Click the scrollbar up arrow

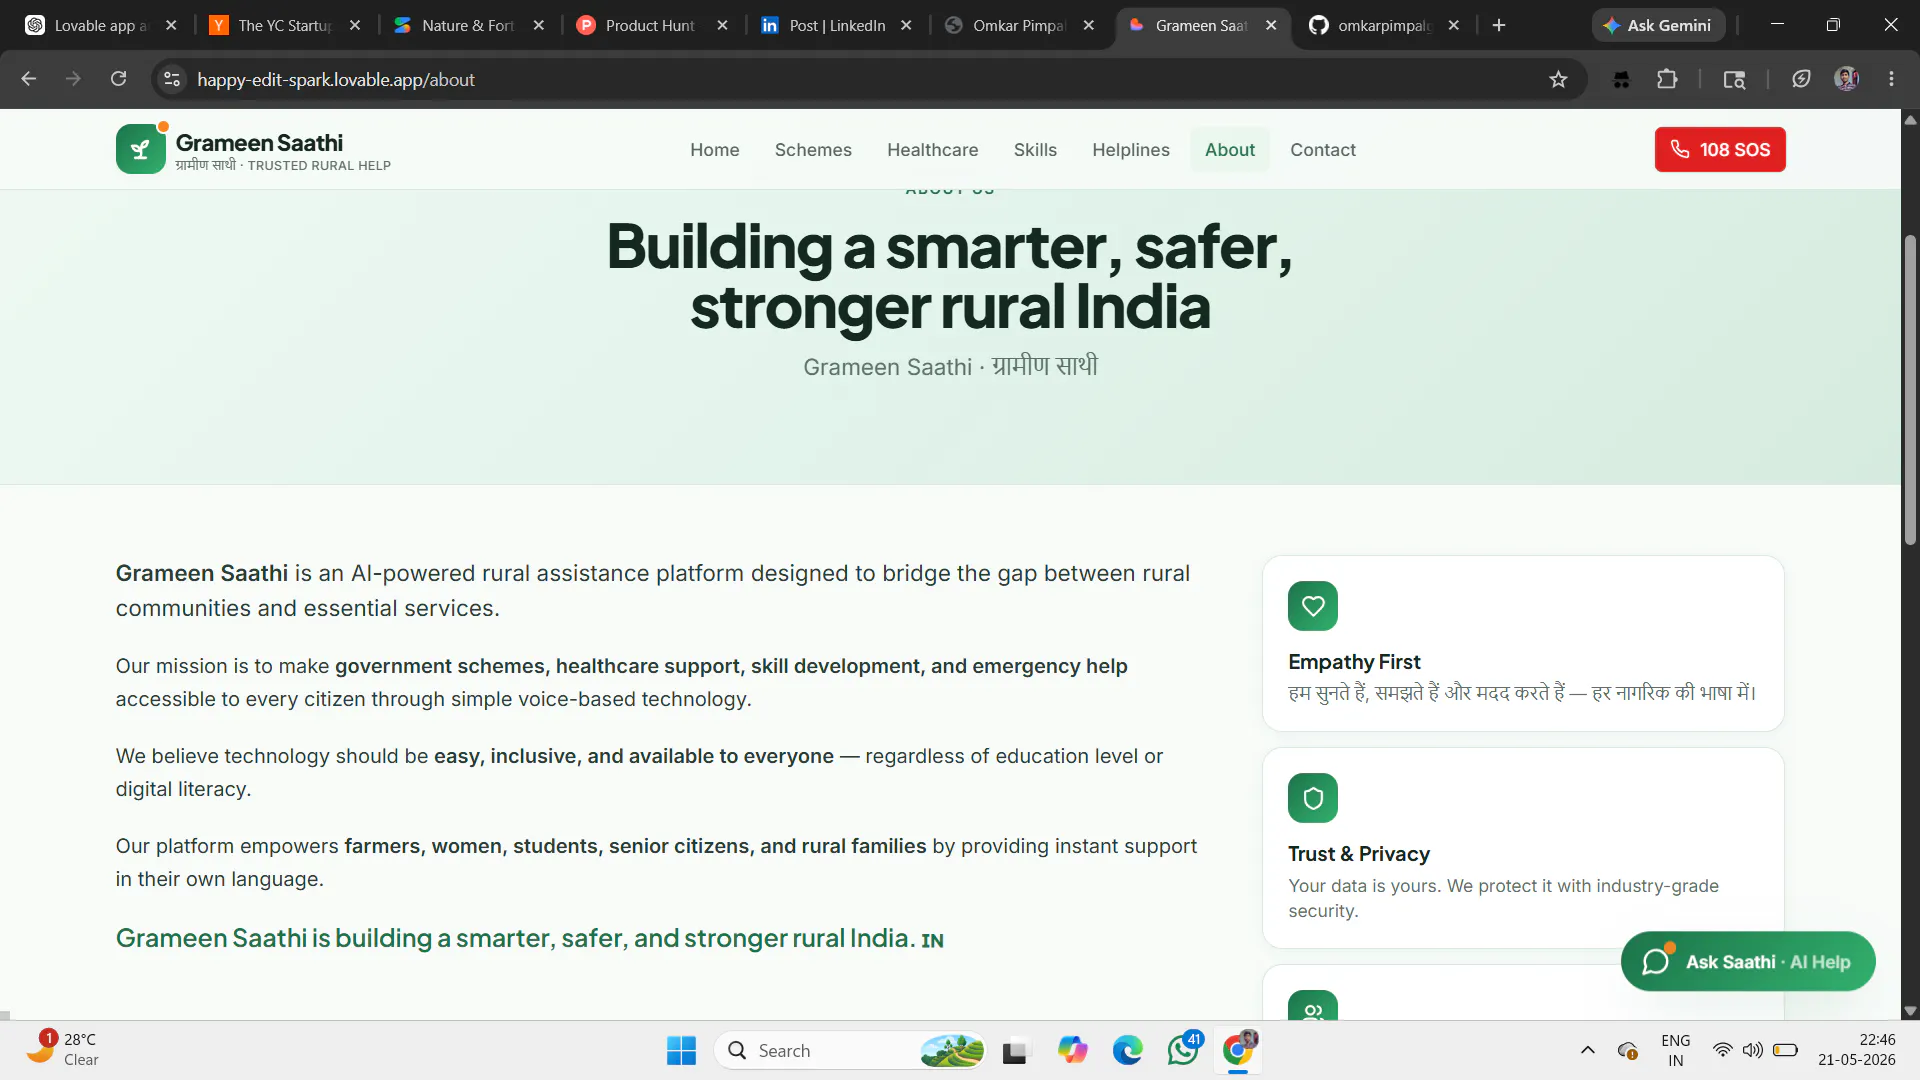click(1910, 120)
